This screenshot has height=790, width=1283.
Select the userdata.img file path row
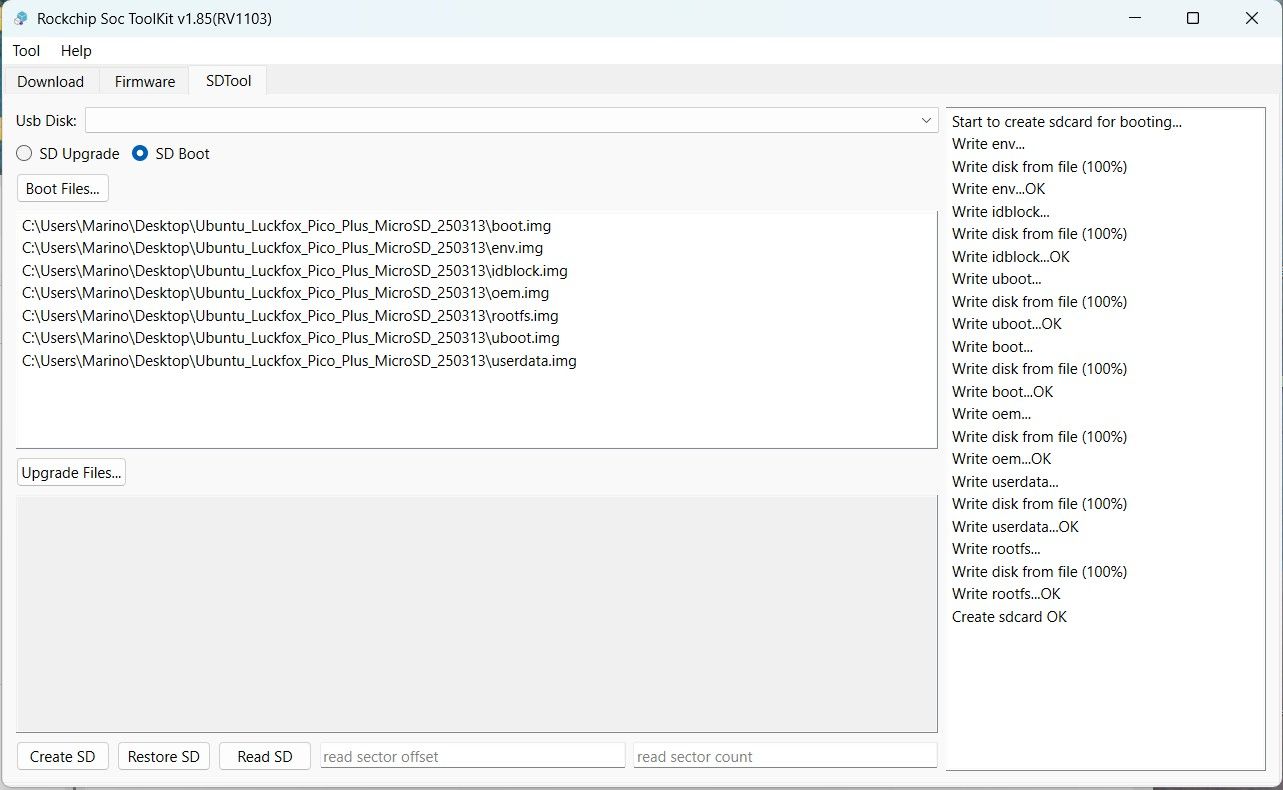(299, 361)
